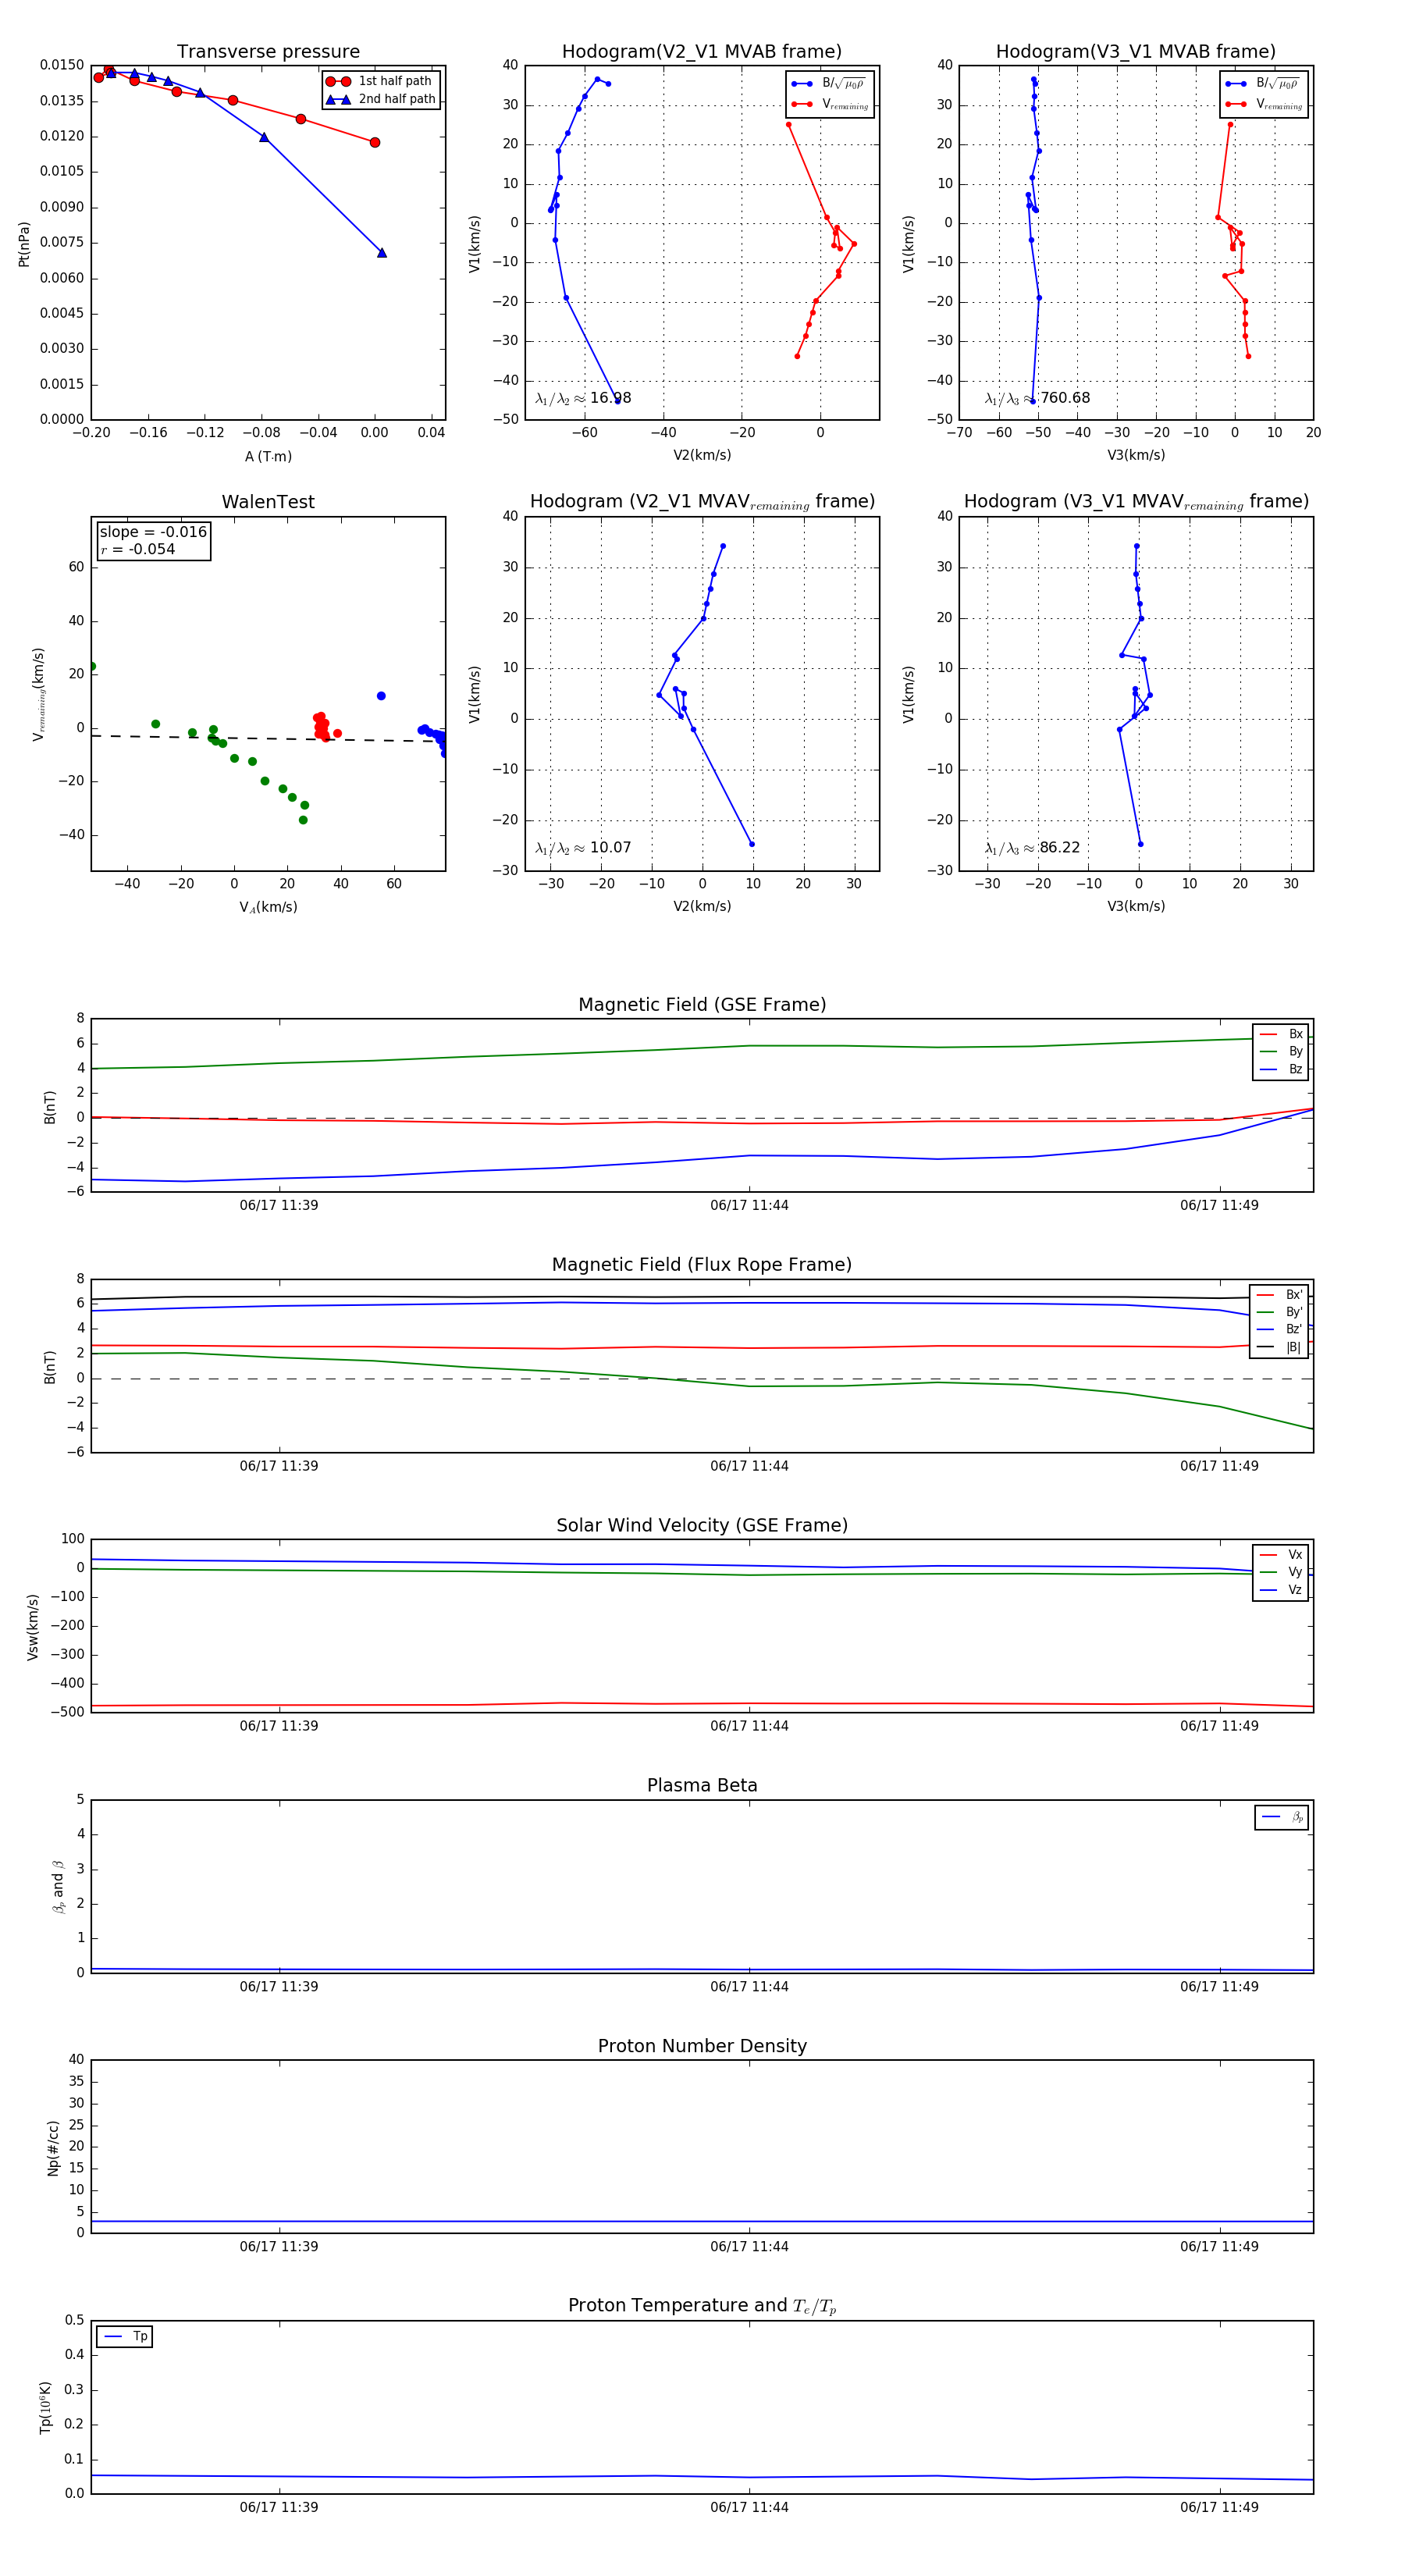
Task: Click the 'Bz' legend entry in GSE field plot
Action: pos(1281,1069)
